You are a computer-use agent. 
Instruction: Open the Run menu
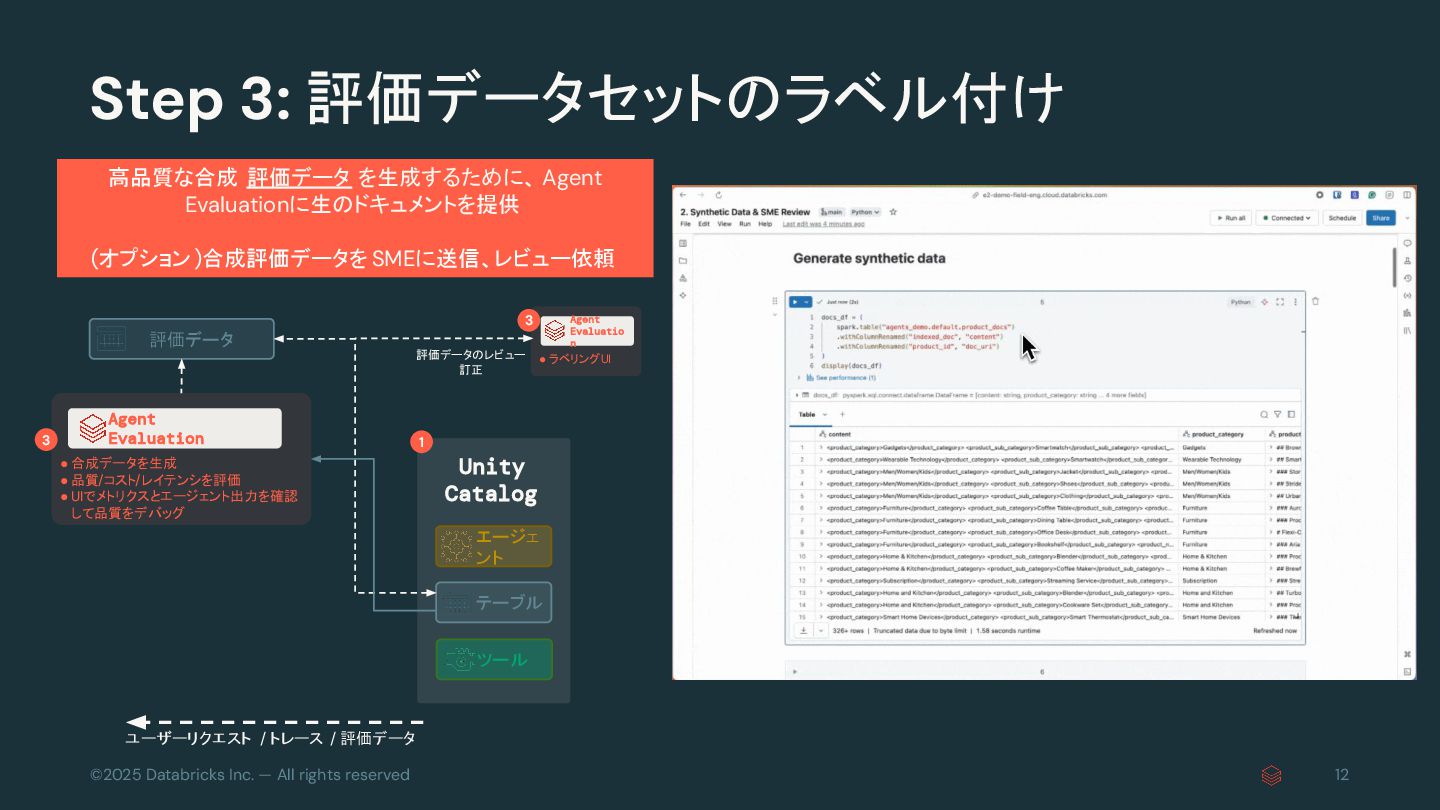point(745,224)
